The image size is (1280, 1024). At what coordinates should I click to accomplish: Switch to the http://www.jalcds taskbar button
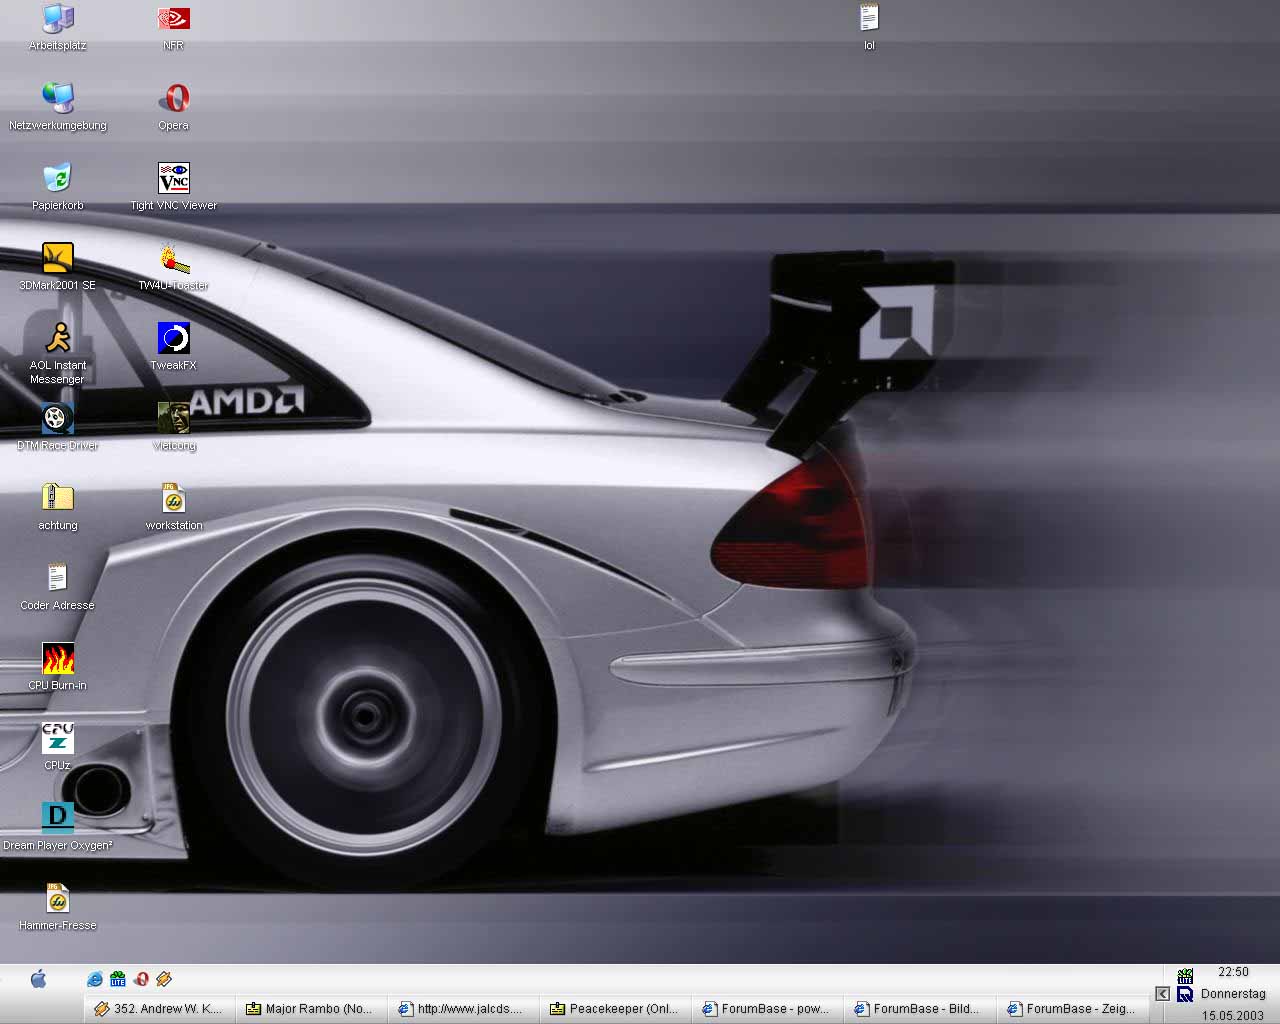465,1009
